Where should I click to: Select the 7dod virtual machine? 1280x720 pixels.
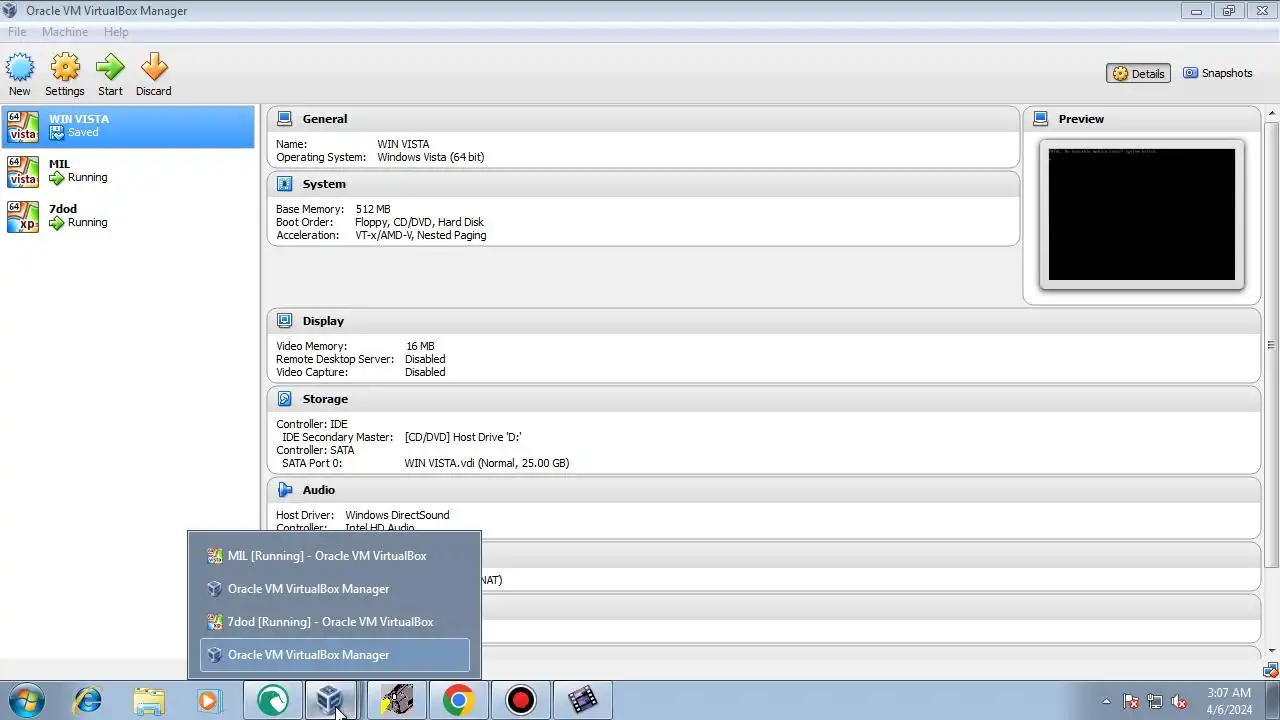[128, 216]
